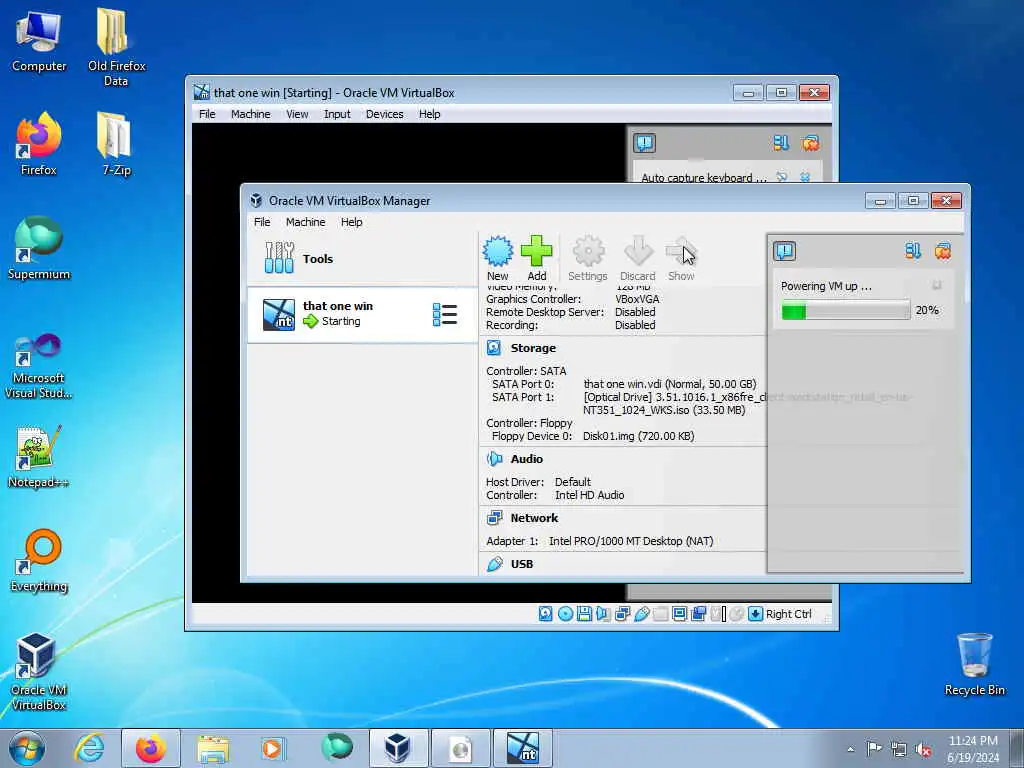
Task: Open Machine menu in VirtualBox Manager
Action: pyautogui.click(x=305, y=222)
